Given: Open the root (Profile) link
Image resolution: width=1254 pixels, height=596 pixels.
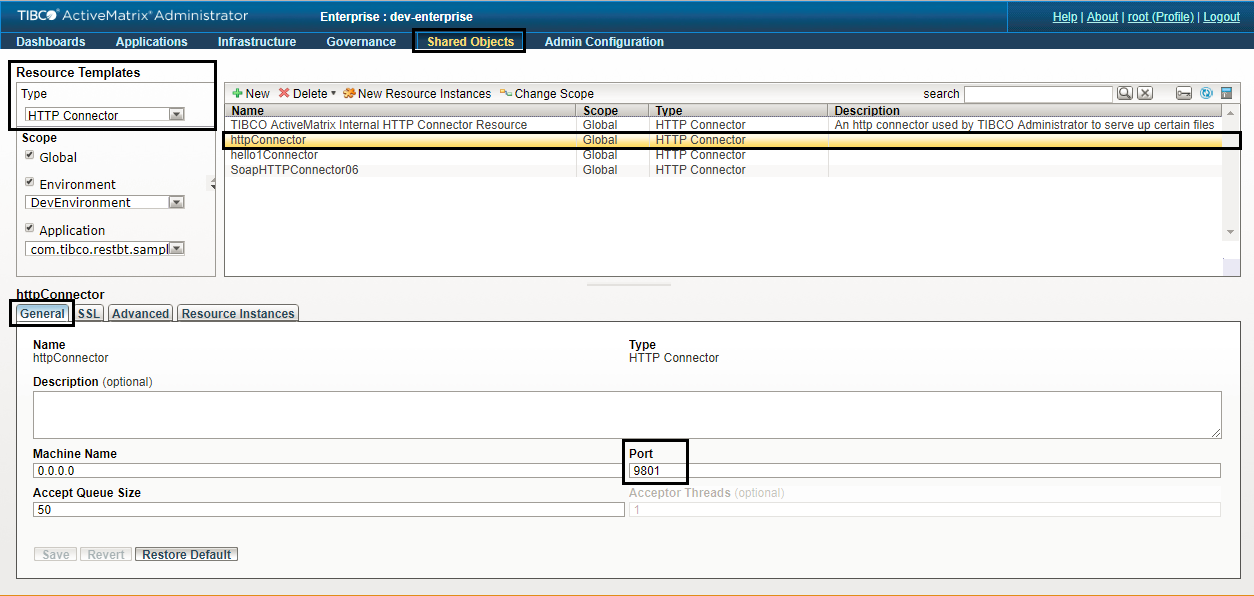Looking at the screenshot, I should (1161, 17).
